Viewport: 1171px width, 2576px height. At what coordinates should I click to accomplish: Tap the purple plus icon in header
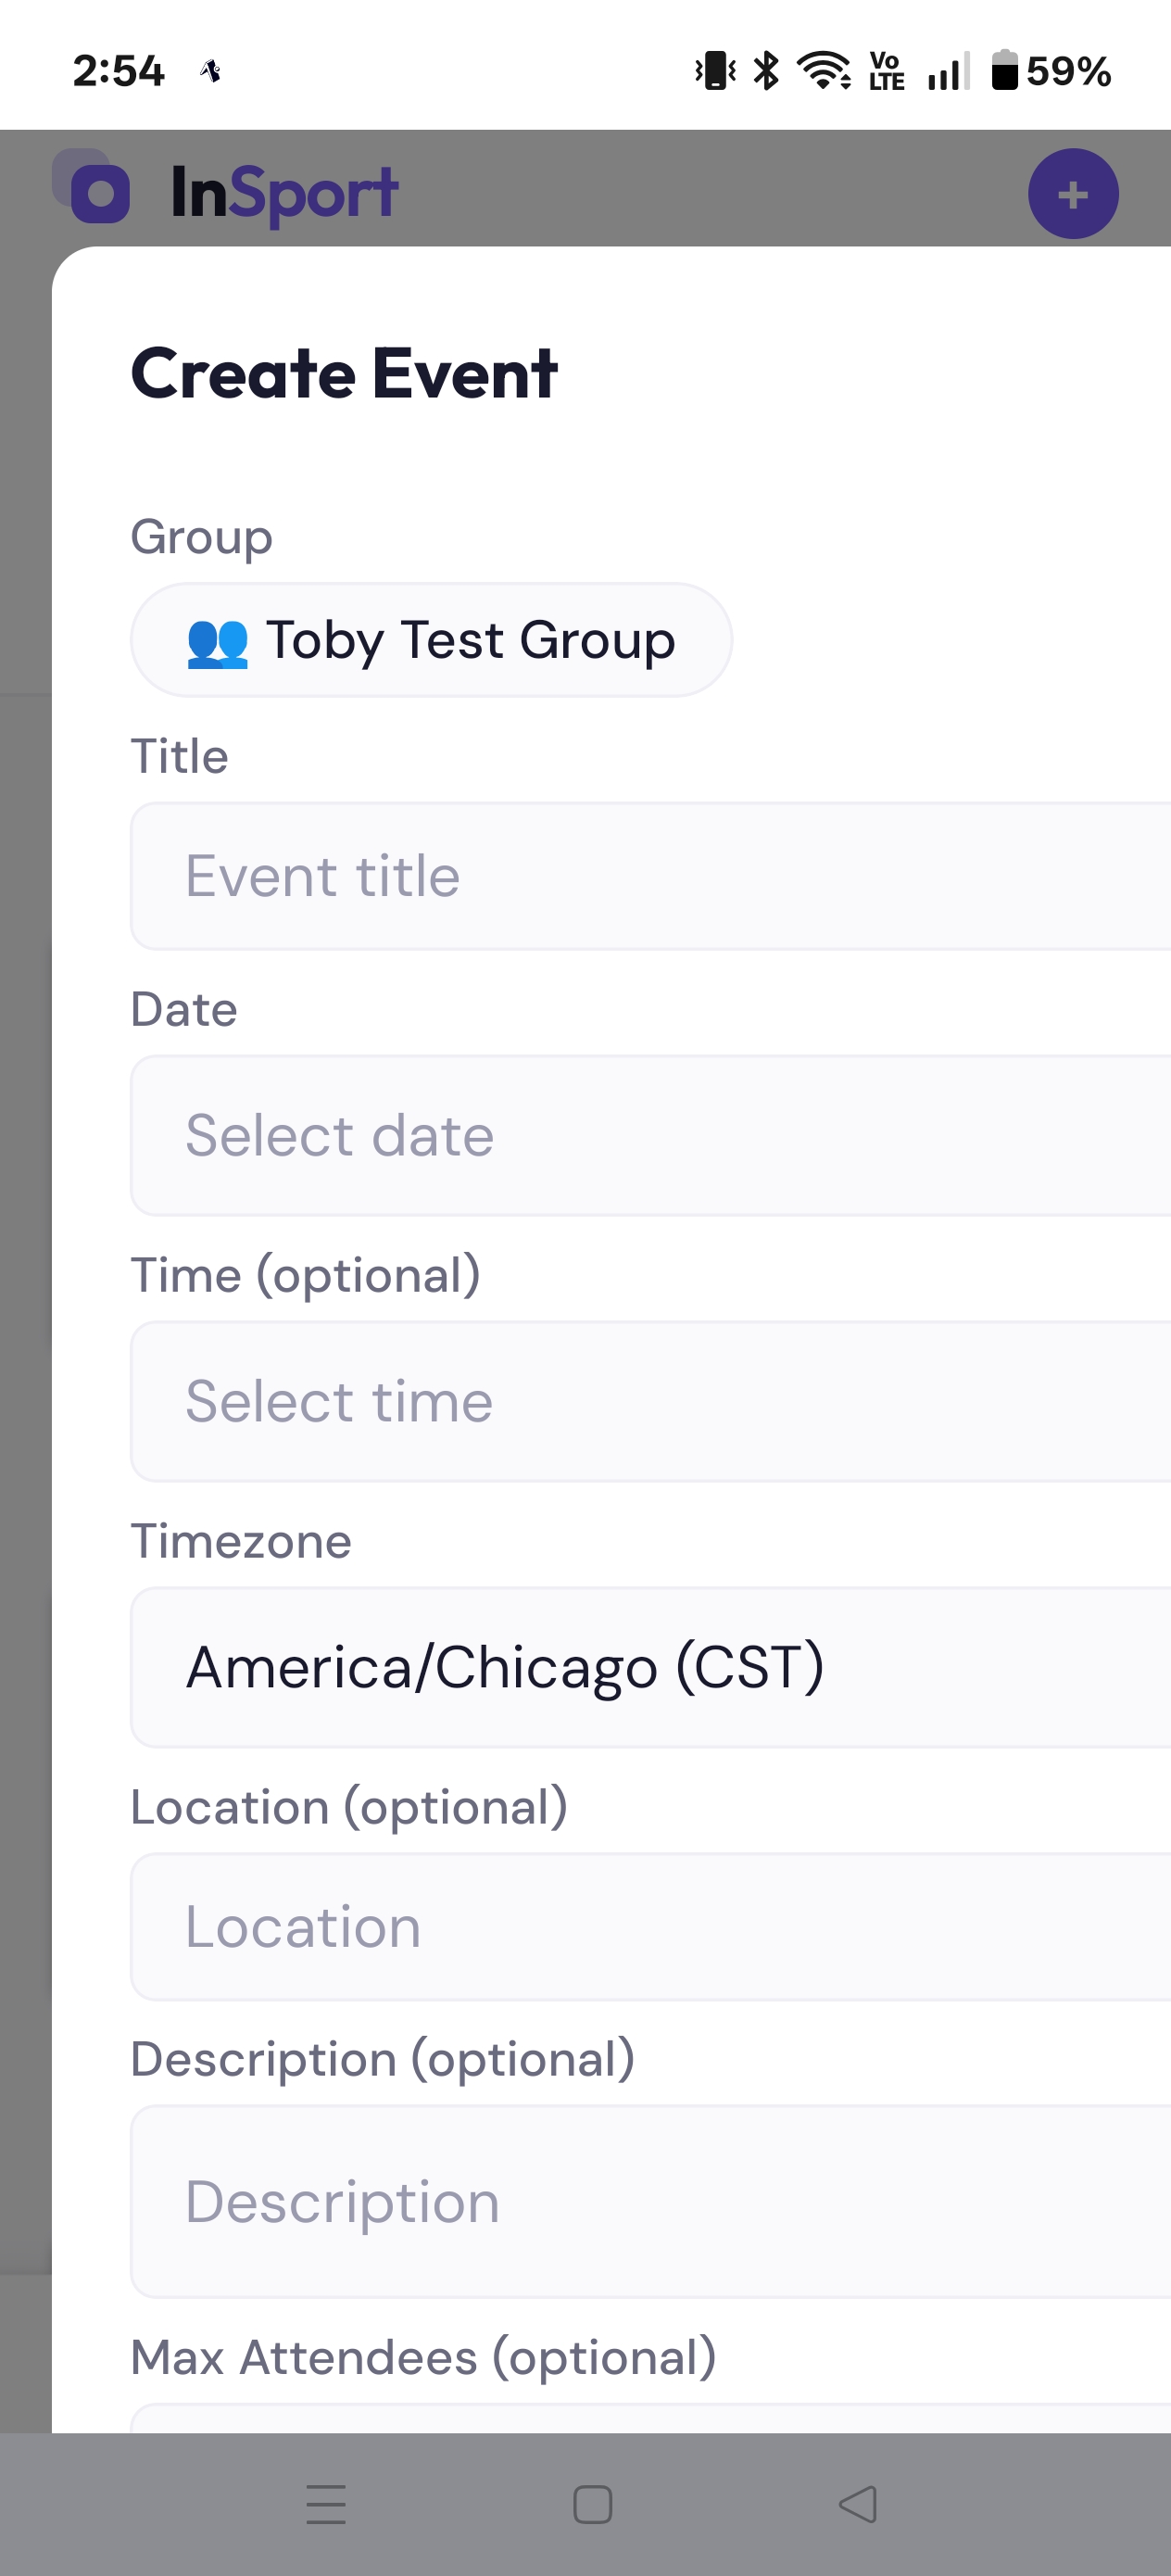(x=1073, y=194)
